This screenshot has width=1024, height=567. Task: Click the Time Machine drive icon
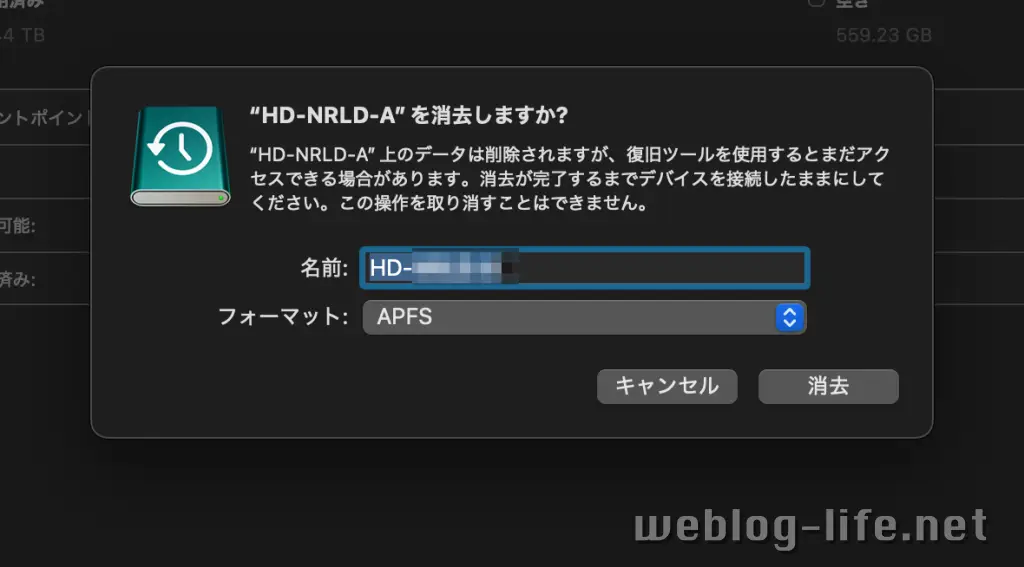click(x=180, y=157)
